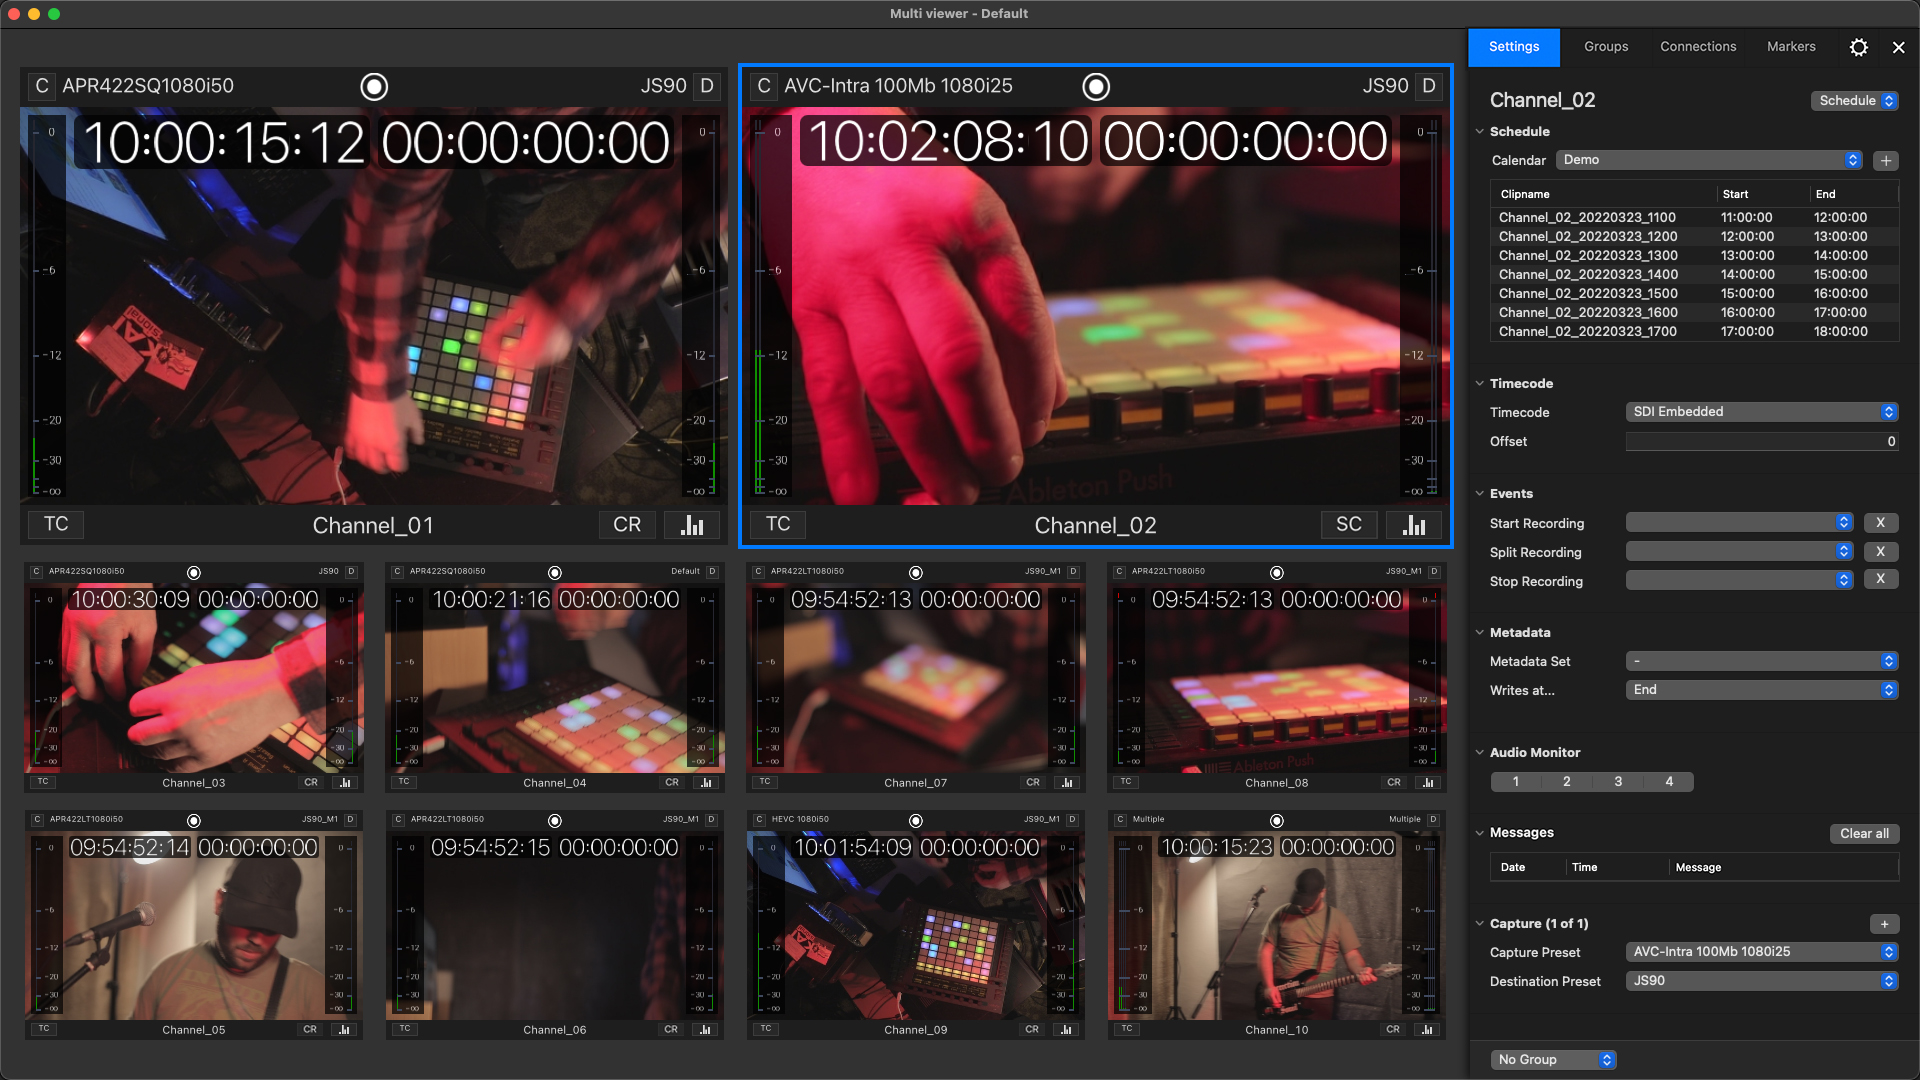Viewport: 1920px width, 1080px height.
Task: Select audio monitor channel 3
Action: point(1618,782)
